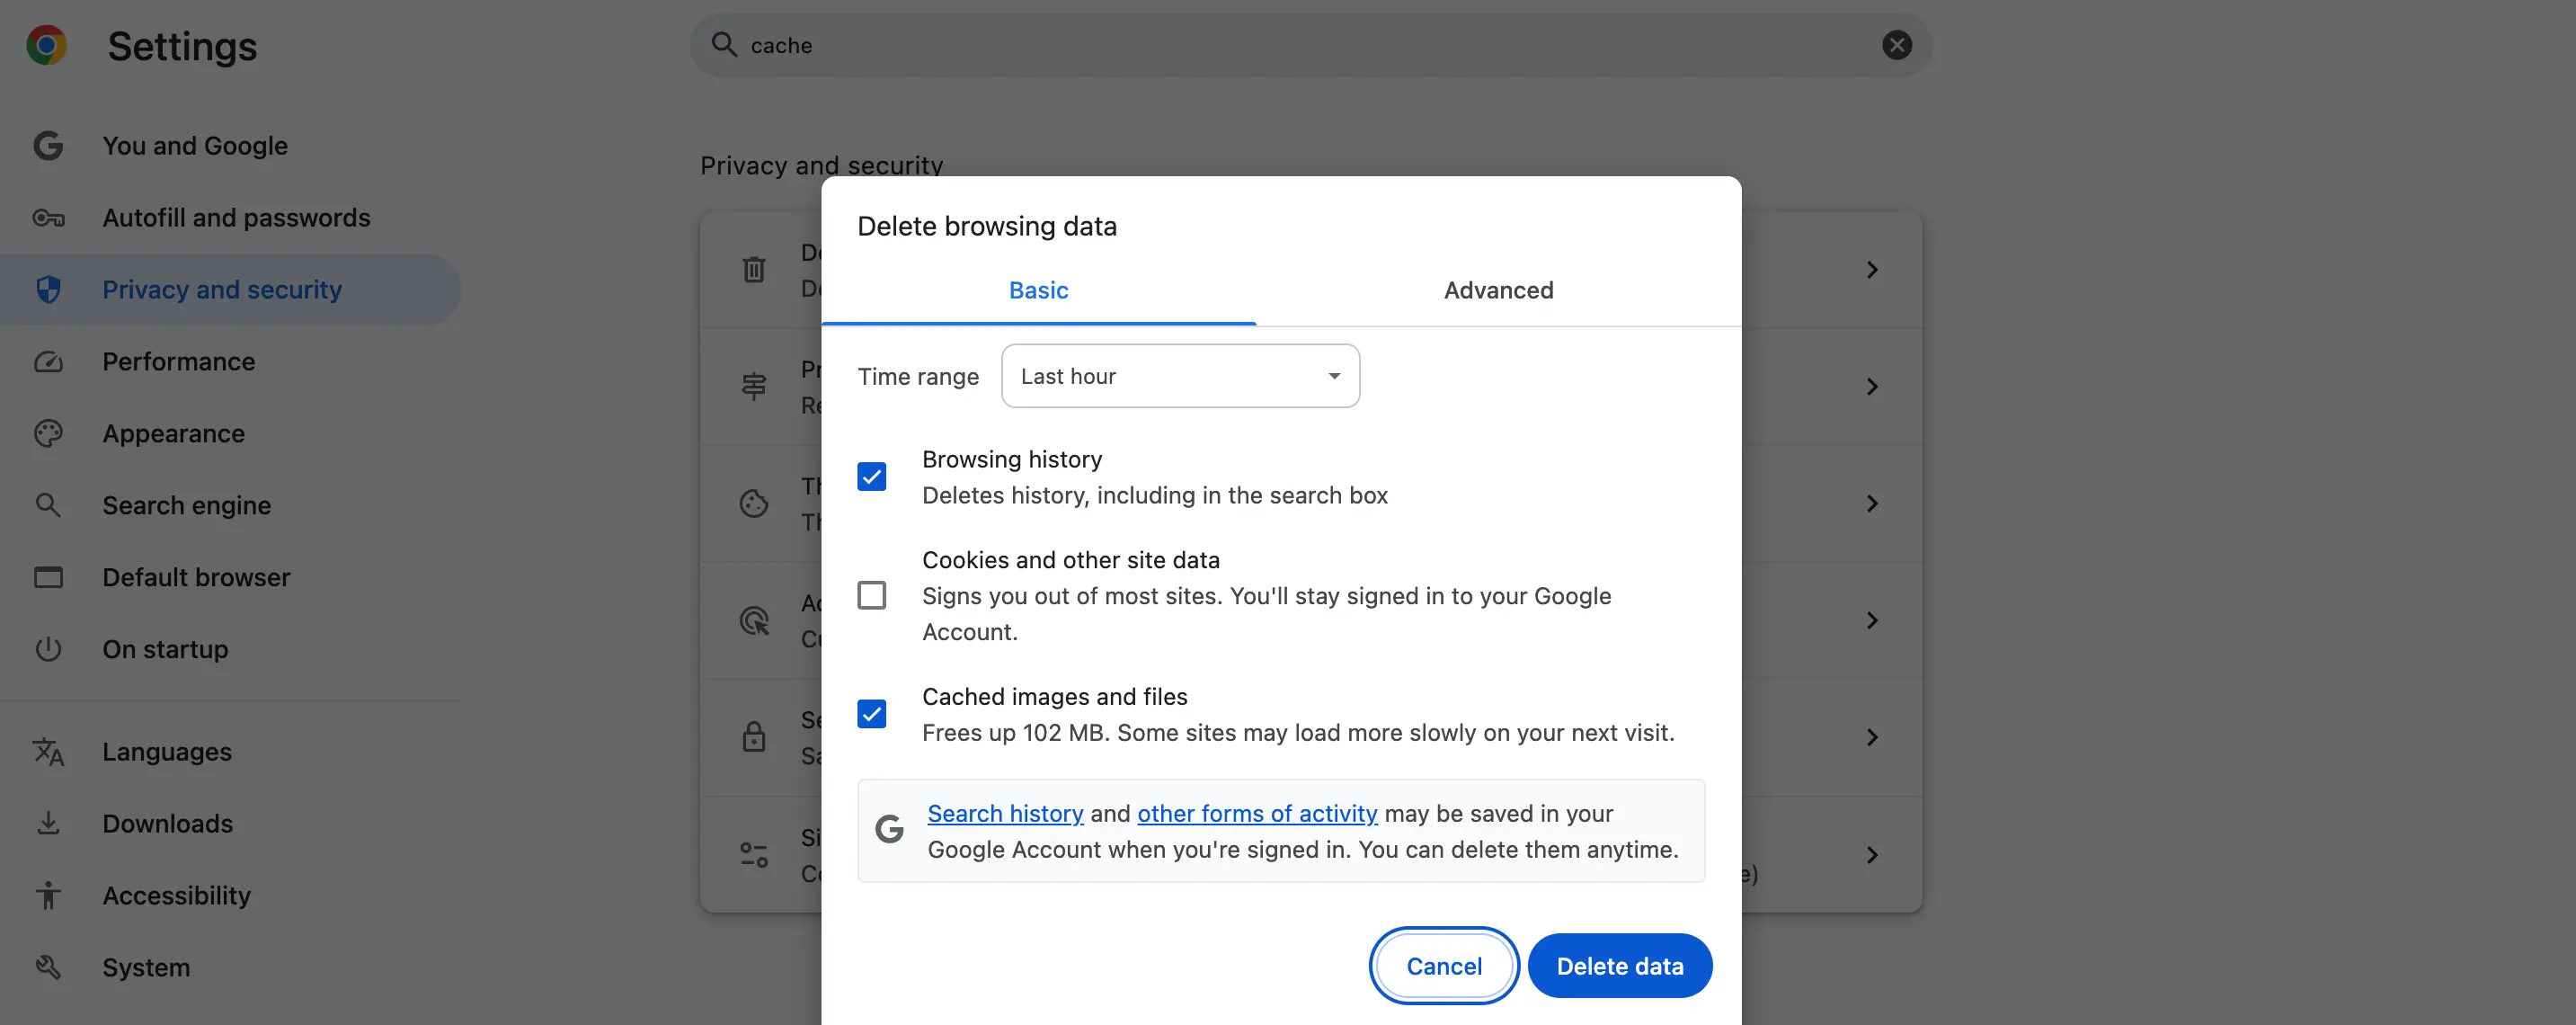The width and height of the screenshot is (2576, 1025).
Task: Click the Appearance palette icon
Action: 48,433
